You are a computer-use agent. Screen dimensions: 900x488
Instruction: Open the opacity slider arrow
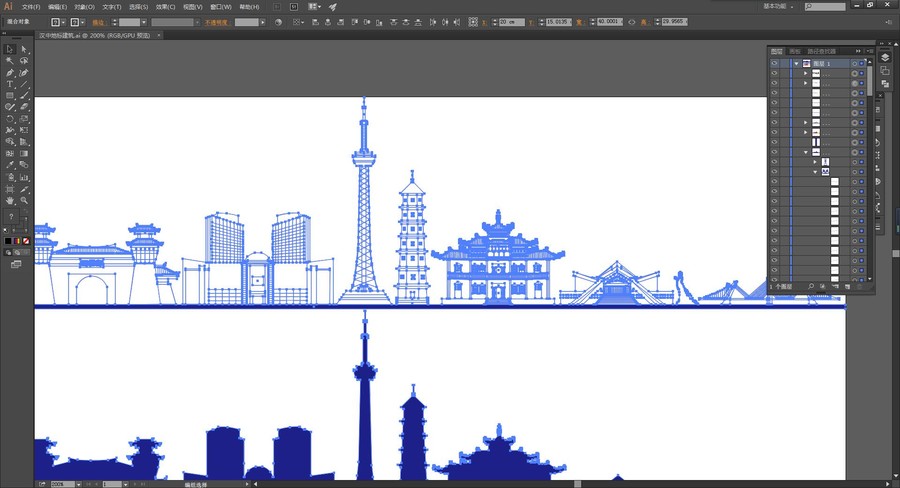click(x=263, y=22)
